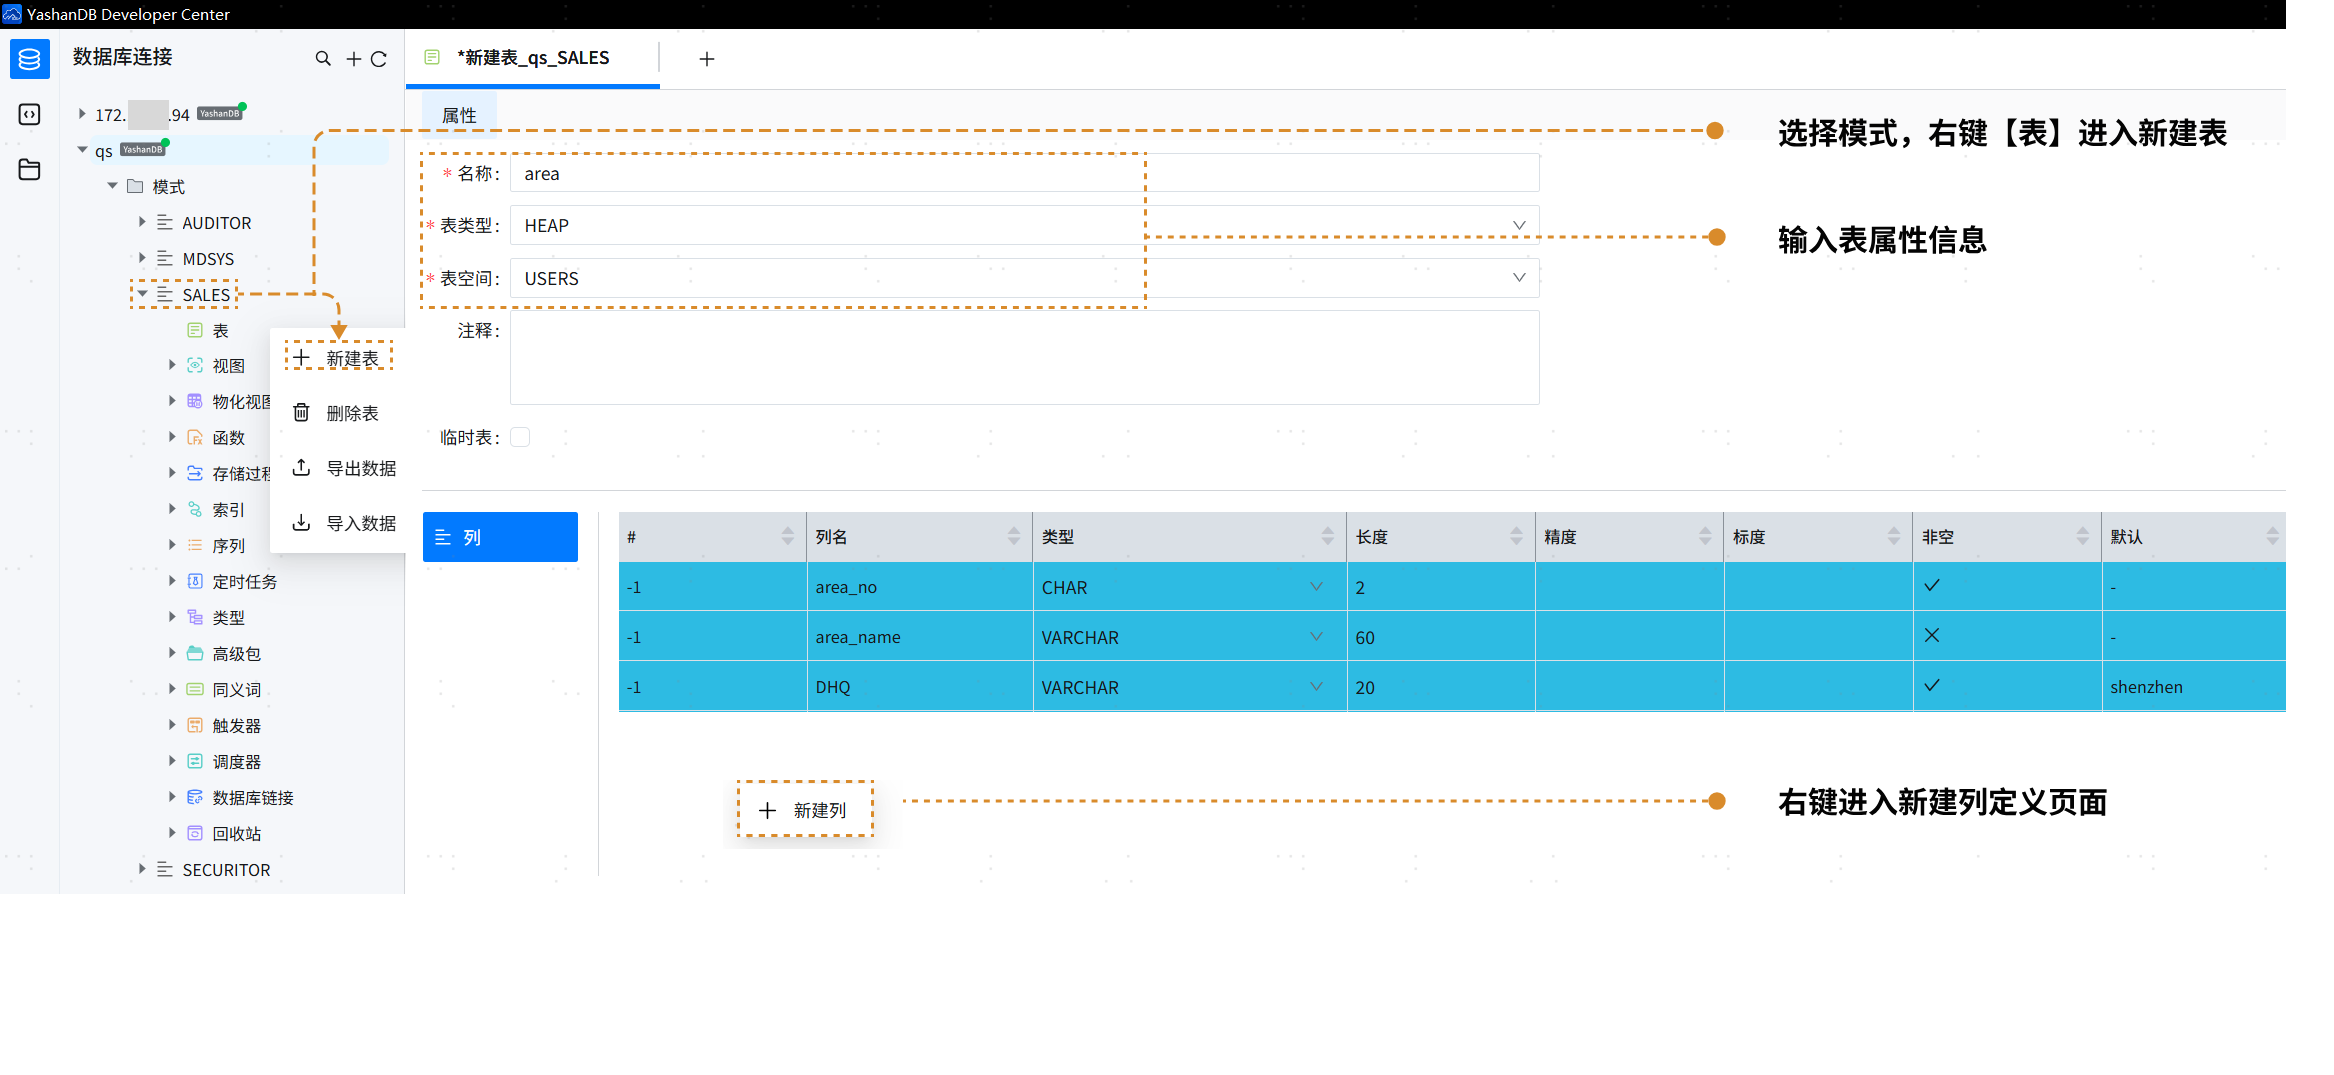The width and height of the screenshot is (2334, 1075).
Task: Select 新建表 from context menu
Action: click(340, 358)
